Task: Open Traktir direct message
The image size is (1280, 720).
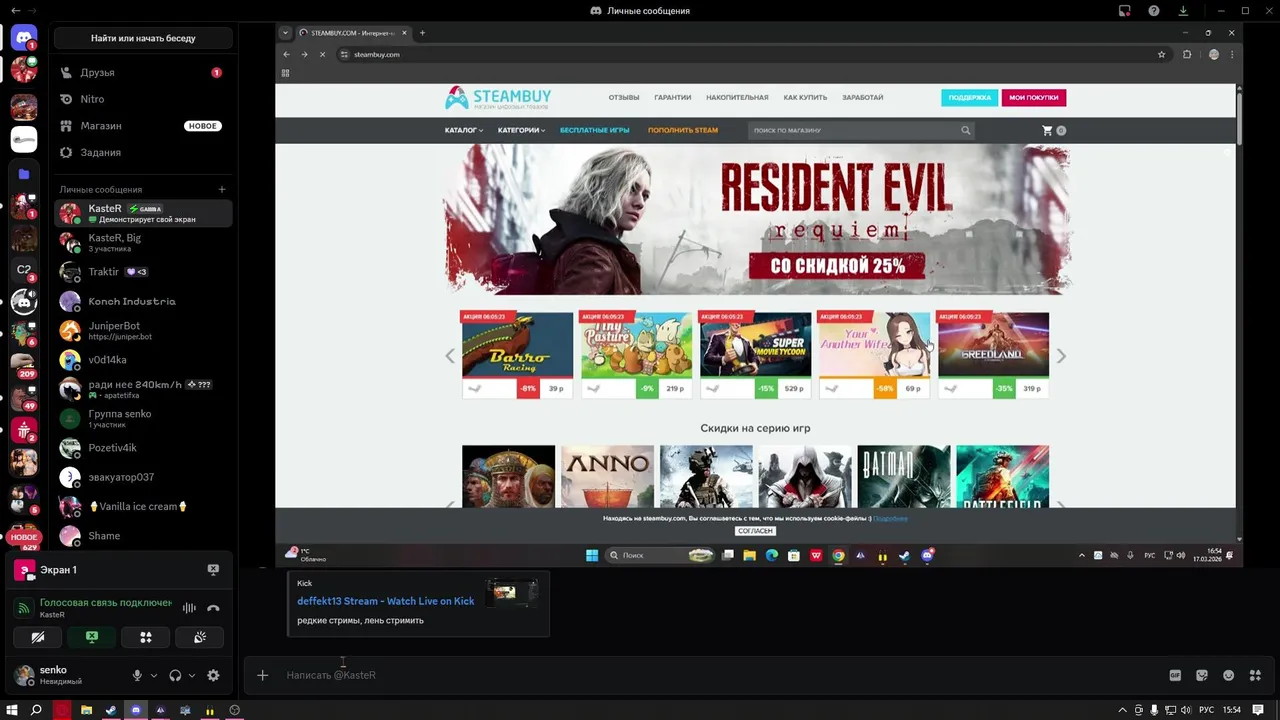Action: tap(143, 272)
